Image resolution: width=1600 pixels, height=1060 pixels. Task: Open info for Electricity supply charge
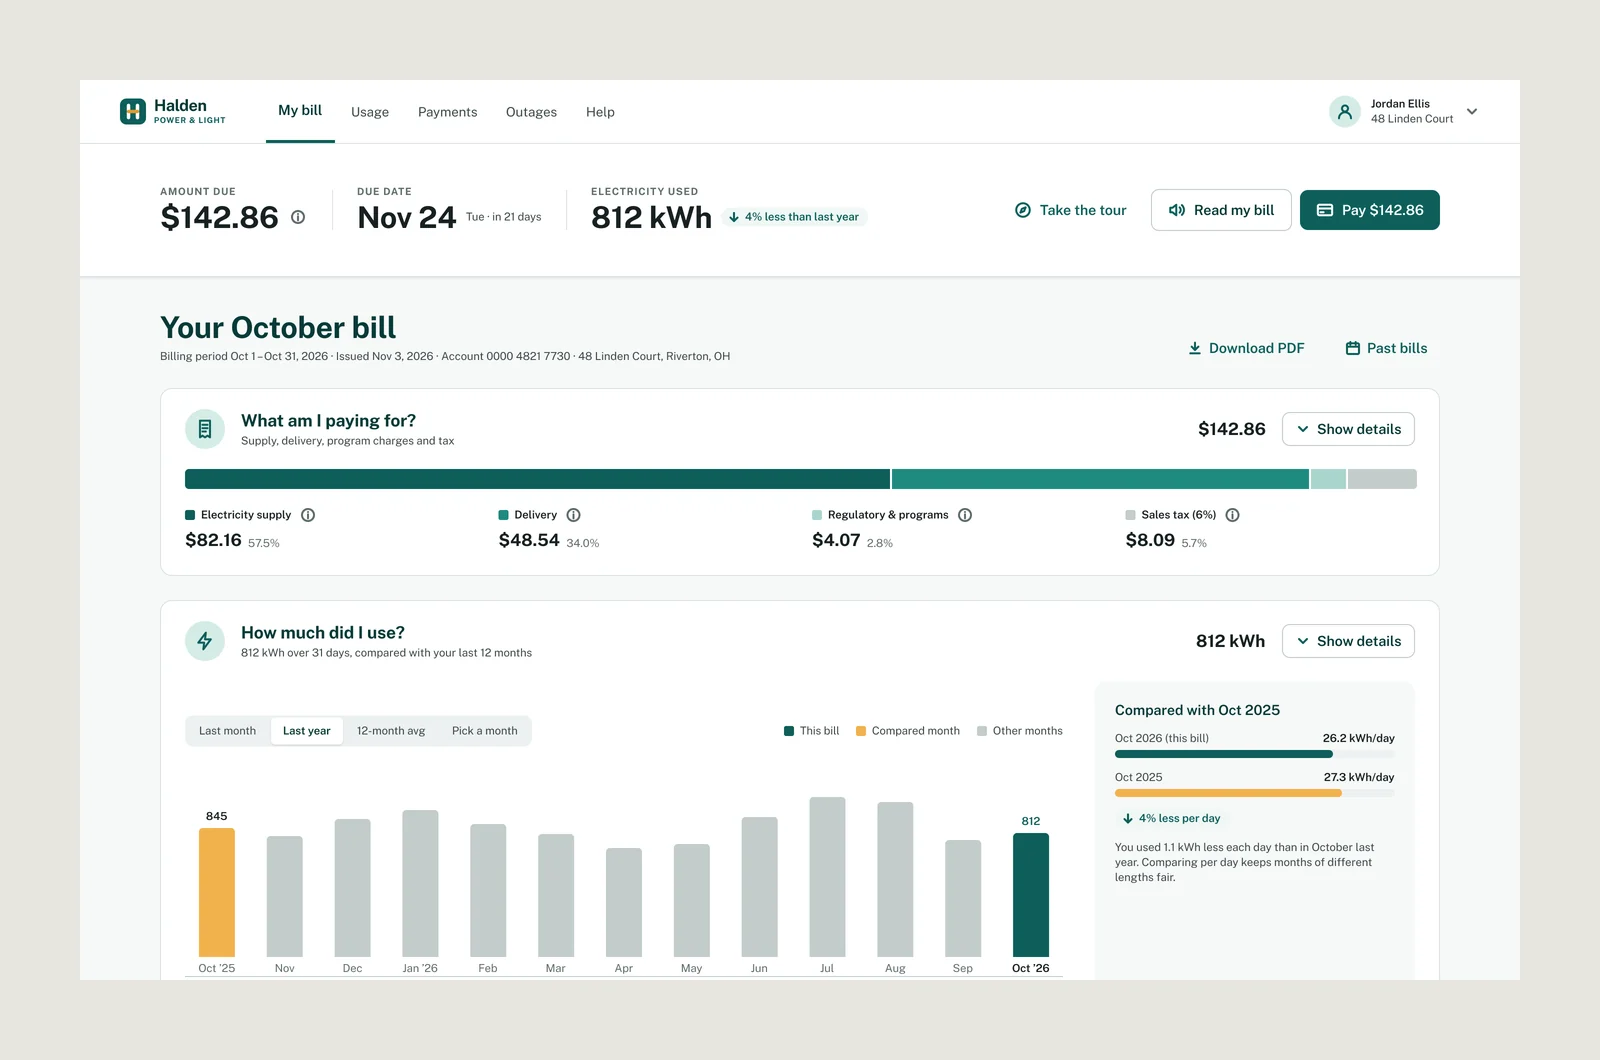308,515
